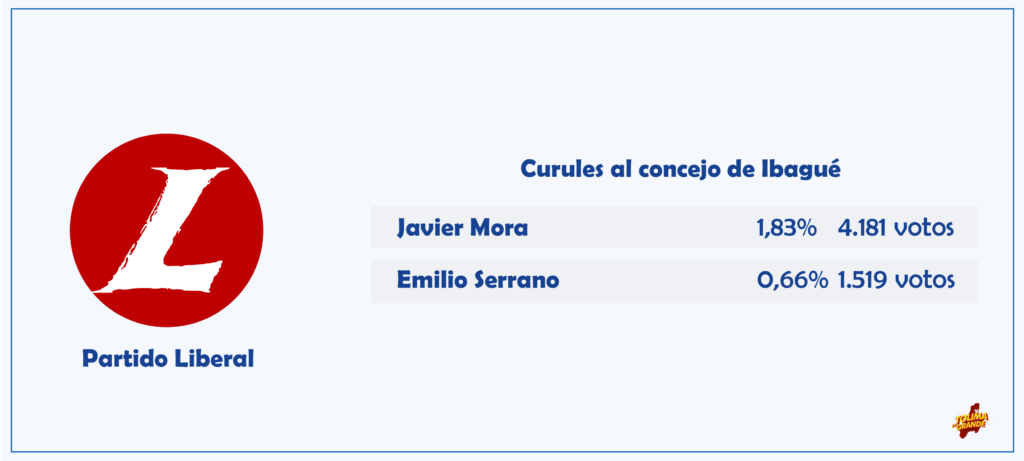1024x461 pixels.
Task: Click the 0,66% percentage value
Action: pos(792,281)
